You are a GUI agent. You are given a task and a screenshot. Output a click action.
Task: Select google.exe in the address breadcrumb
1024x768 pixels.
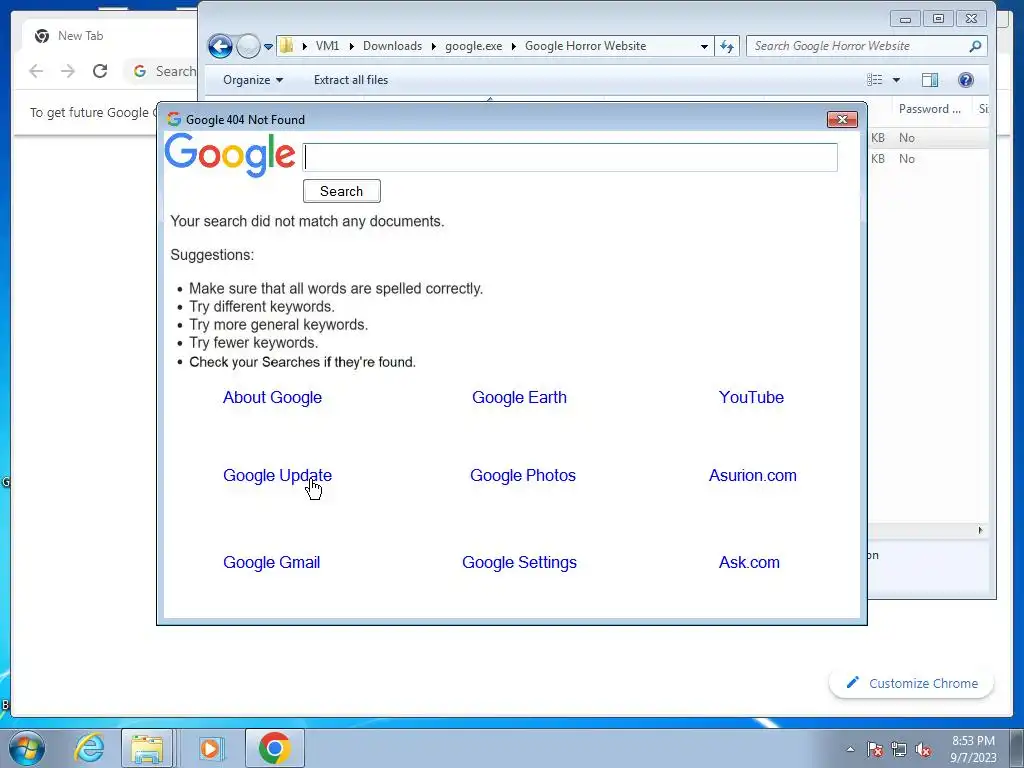tap(473, 46)
